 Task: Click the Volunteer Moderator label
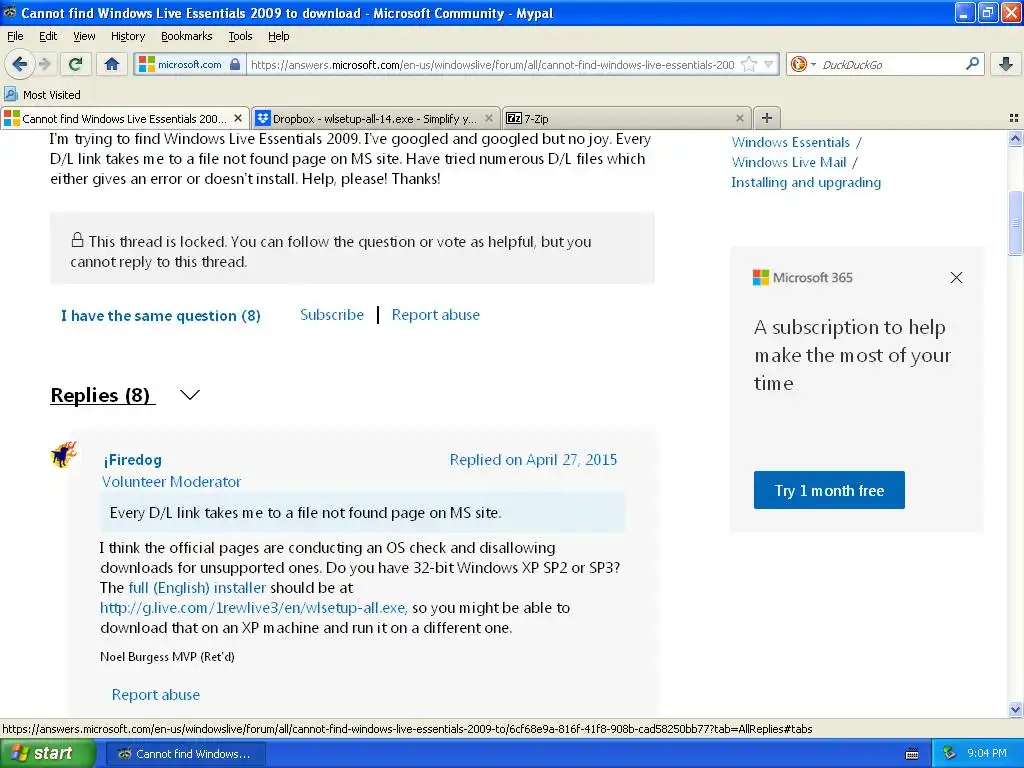point(171,481)
